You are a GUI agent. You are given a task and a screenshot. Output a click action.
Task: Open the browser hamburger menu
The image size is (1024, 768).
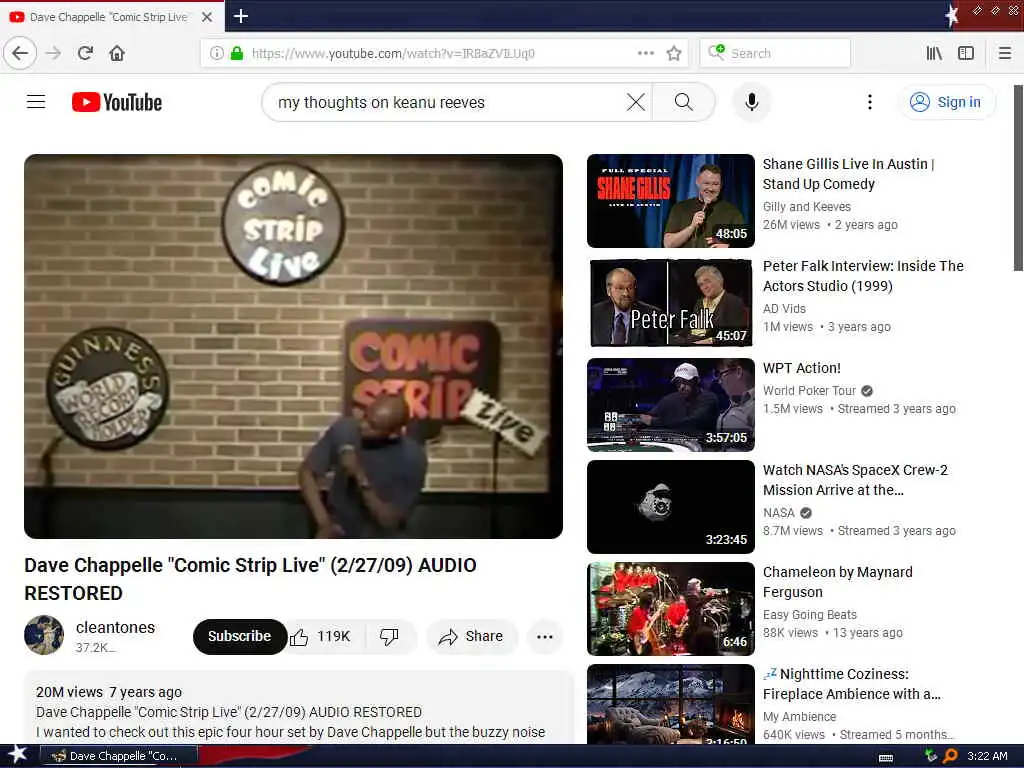[1005, 53]
